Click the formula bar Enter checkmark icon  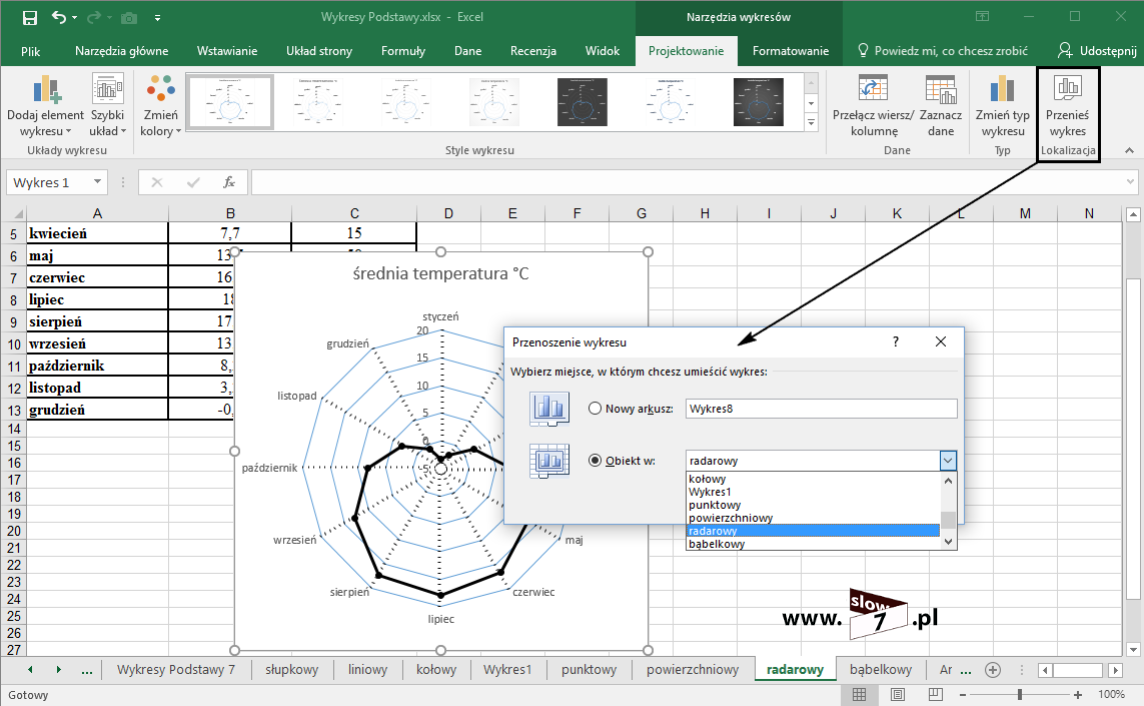pyautogui.click(x=193, y=182)
